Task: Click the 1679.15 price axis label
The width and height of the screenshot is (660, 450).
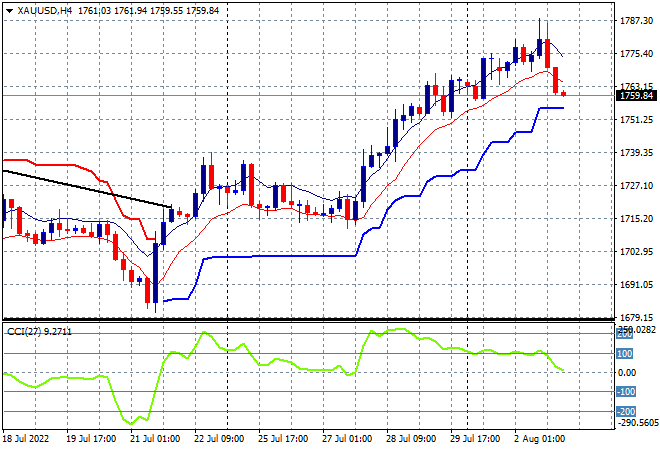Action: [636, 317]
